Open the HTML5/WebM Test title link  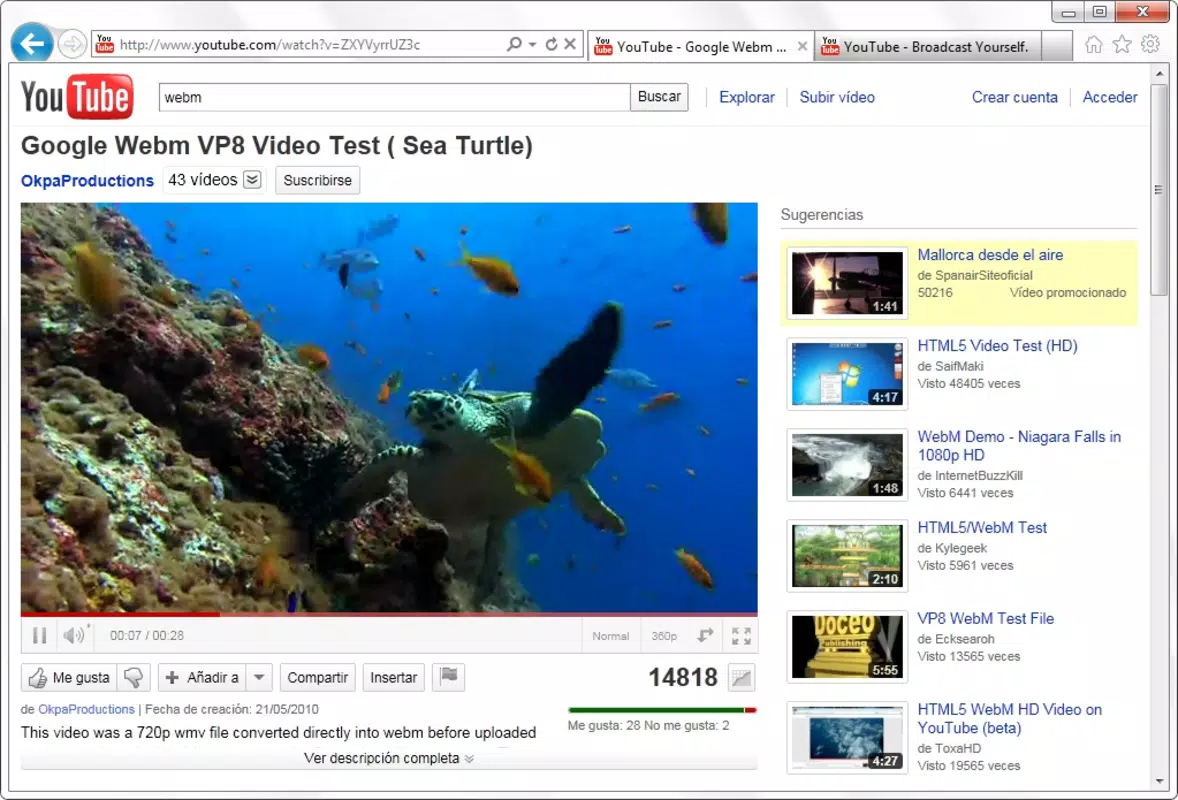[x=982, y=527]
